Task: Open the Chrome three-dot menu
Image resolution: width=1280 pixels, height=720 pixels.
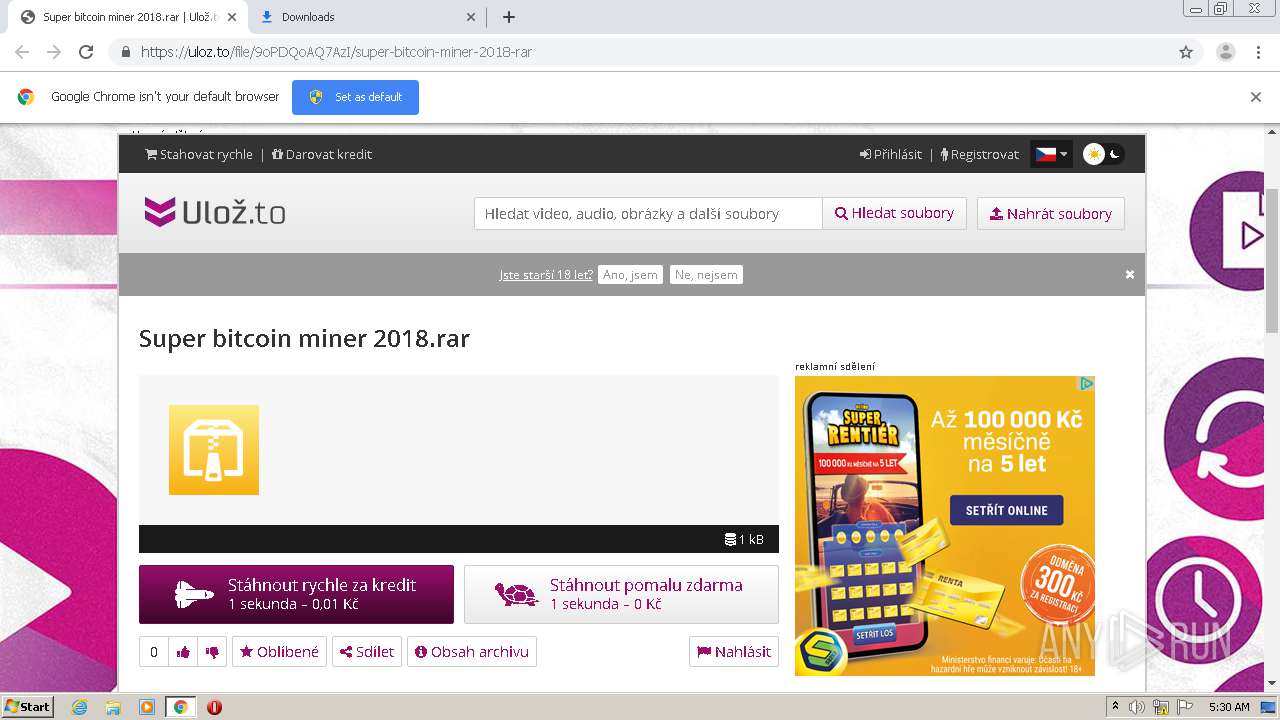Action: click(x=1258, y=52)
